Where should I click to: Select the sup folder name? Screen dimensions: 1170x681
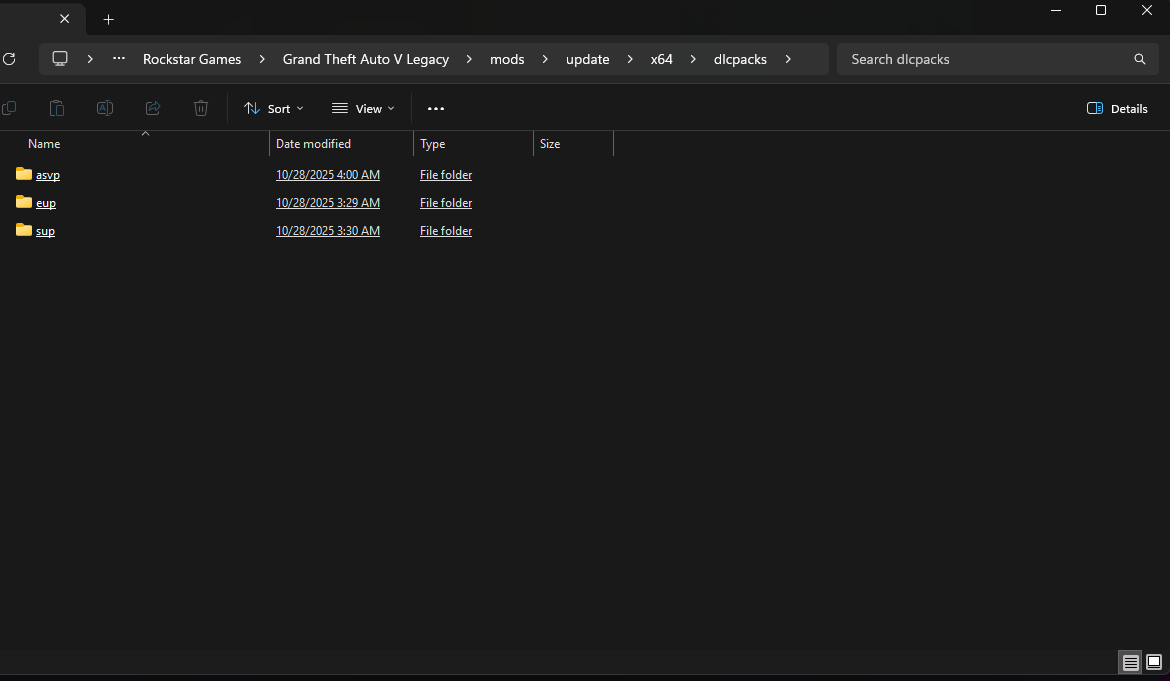click(x=45, y=231)
